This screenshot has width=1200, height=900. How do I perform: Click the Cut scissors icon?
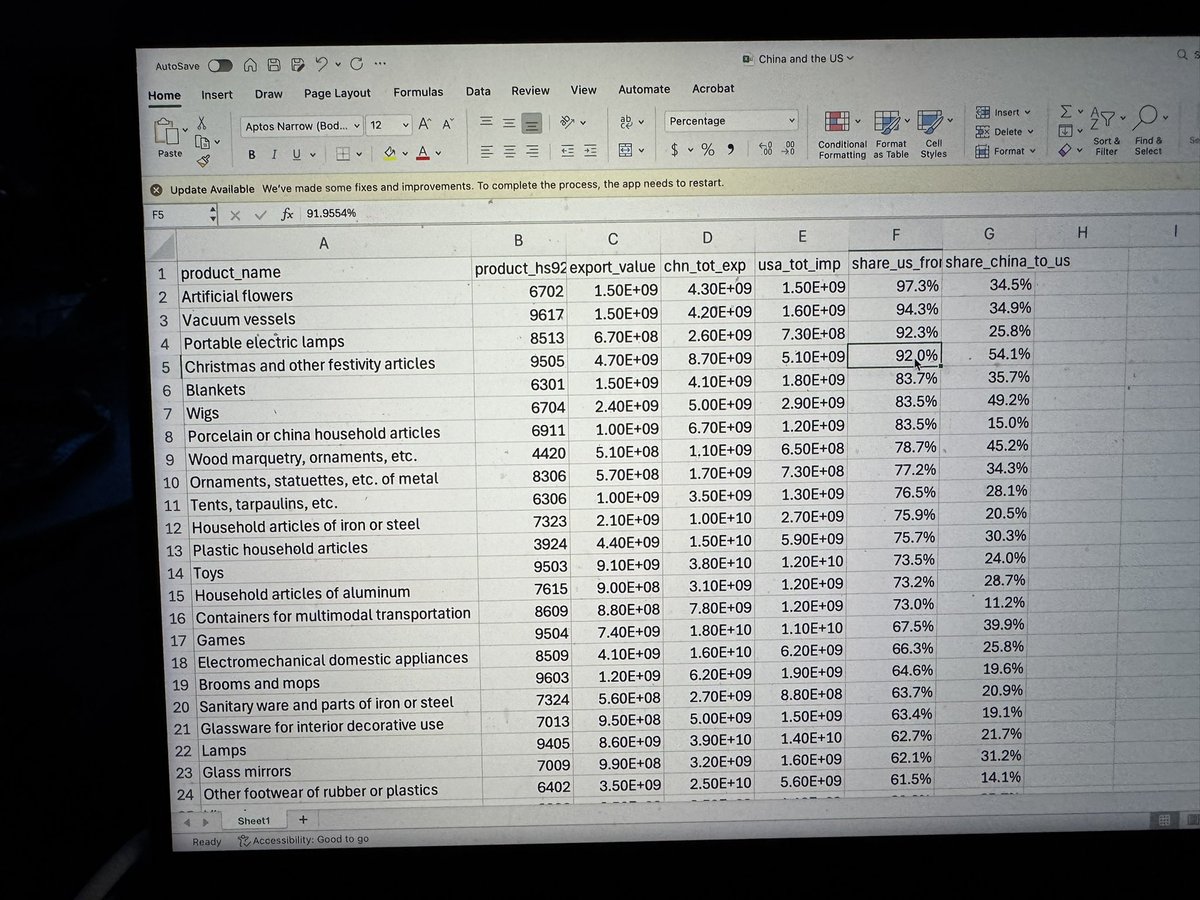pos(201,123)
